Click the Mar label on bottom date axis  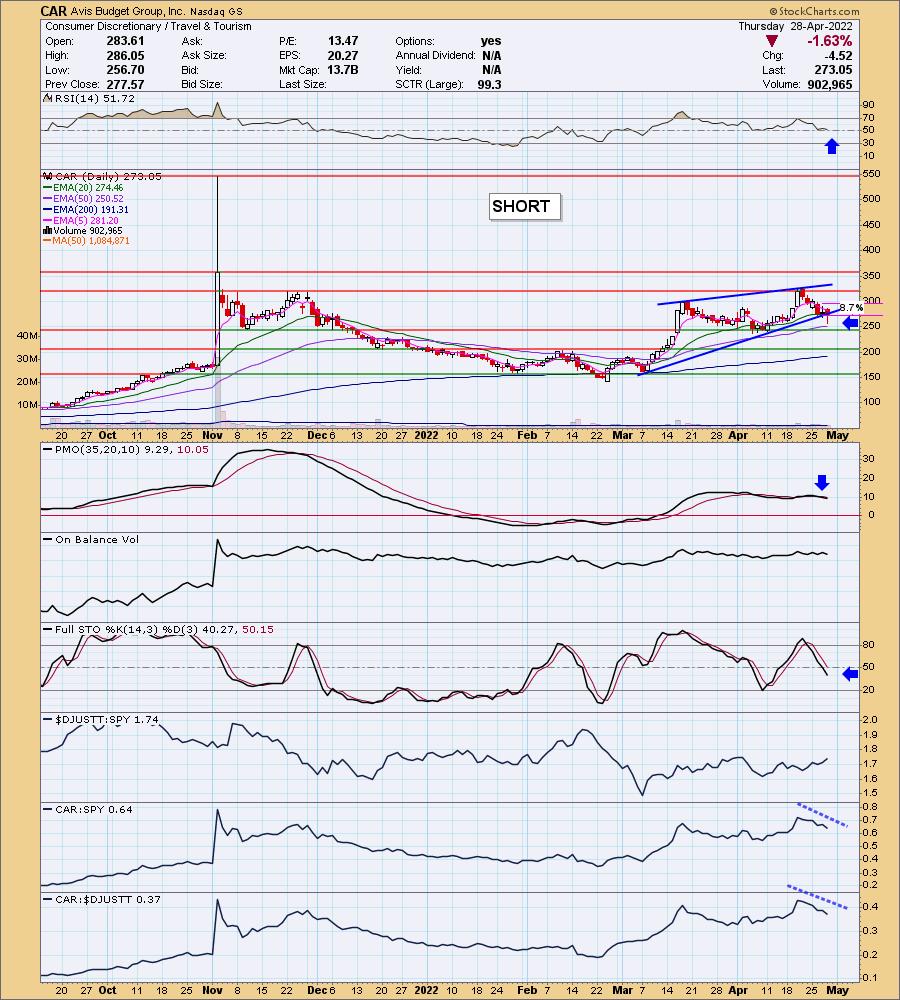pyautogui.click(x=622, y=990)
